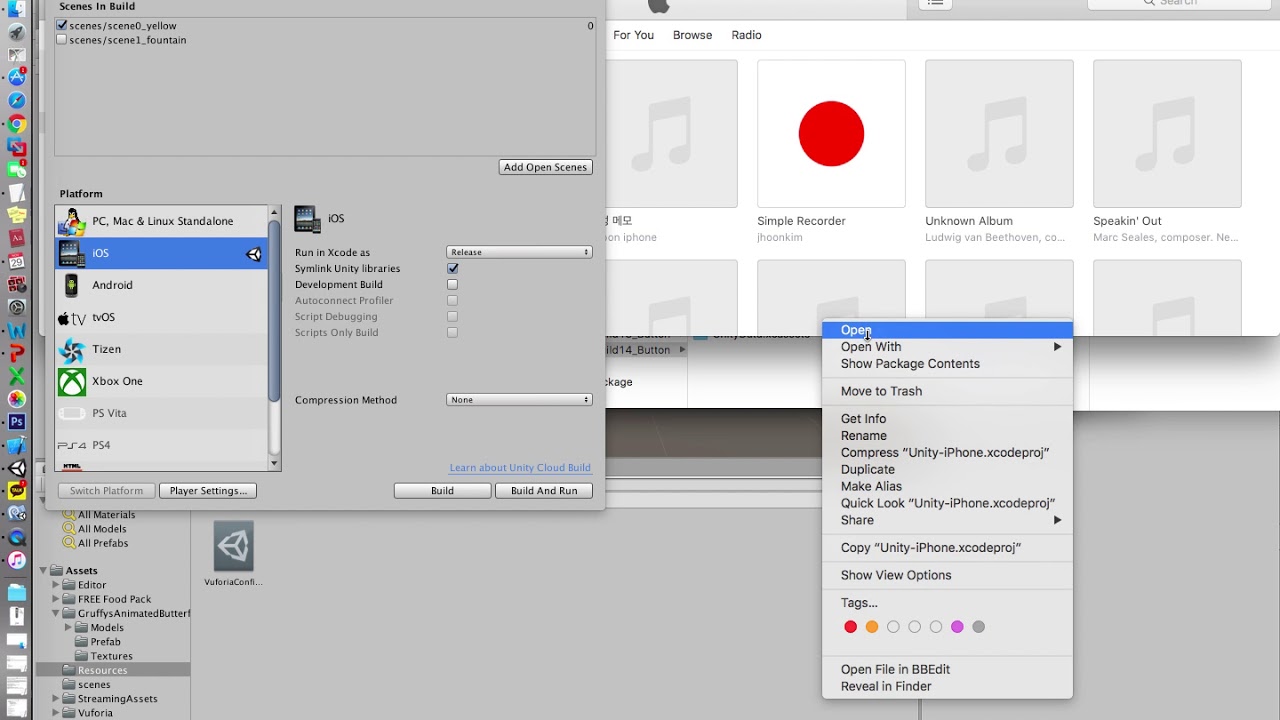Image resolution: width=1280 pixels, height=720 pixels.
Task: Select the Android platform icon
Action: 72,285
